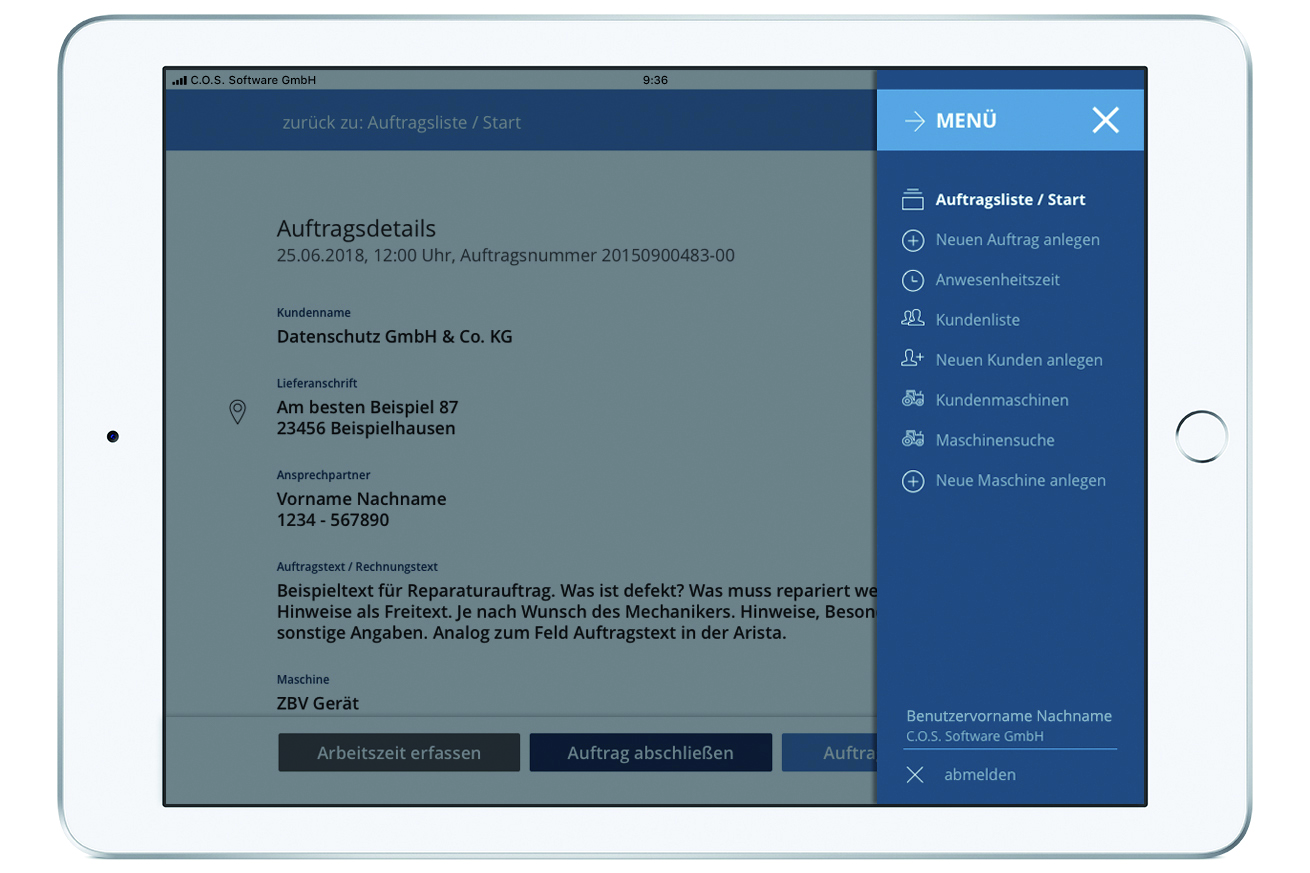Click the people icon for Kundenliste
Screen dimensions: 1310x873
click(912, 319)
